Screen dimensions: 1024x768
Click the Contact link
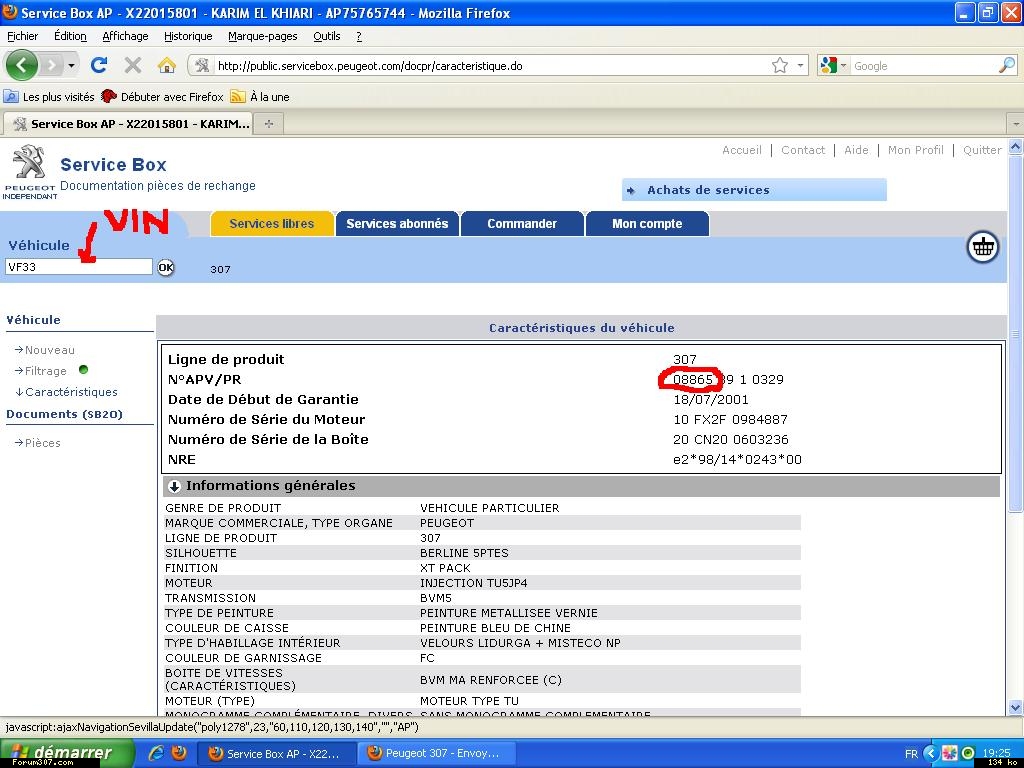[x=803, y=150]
